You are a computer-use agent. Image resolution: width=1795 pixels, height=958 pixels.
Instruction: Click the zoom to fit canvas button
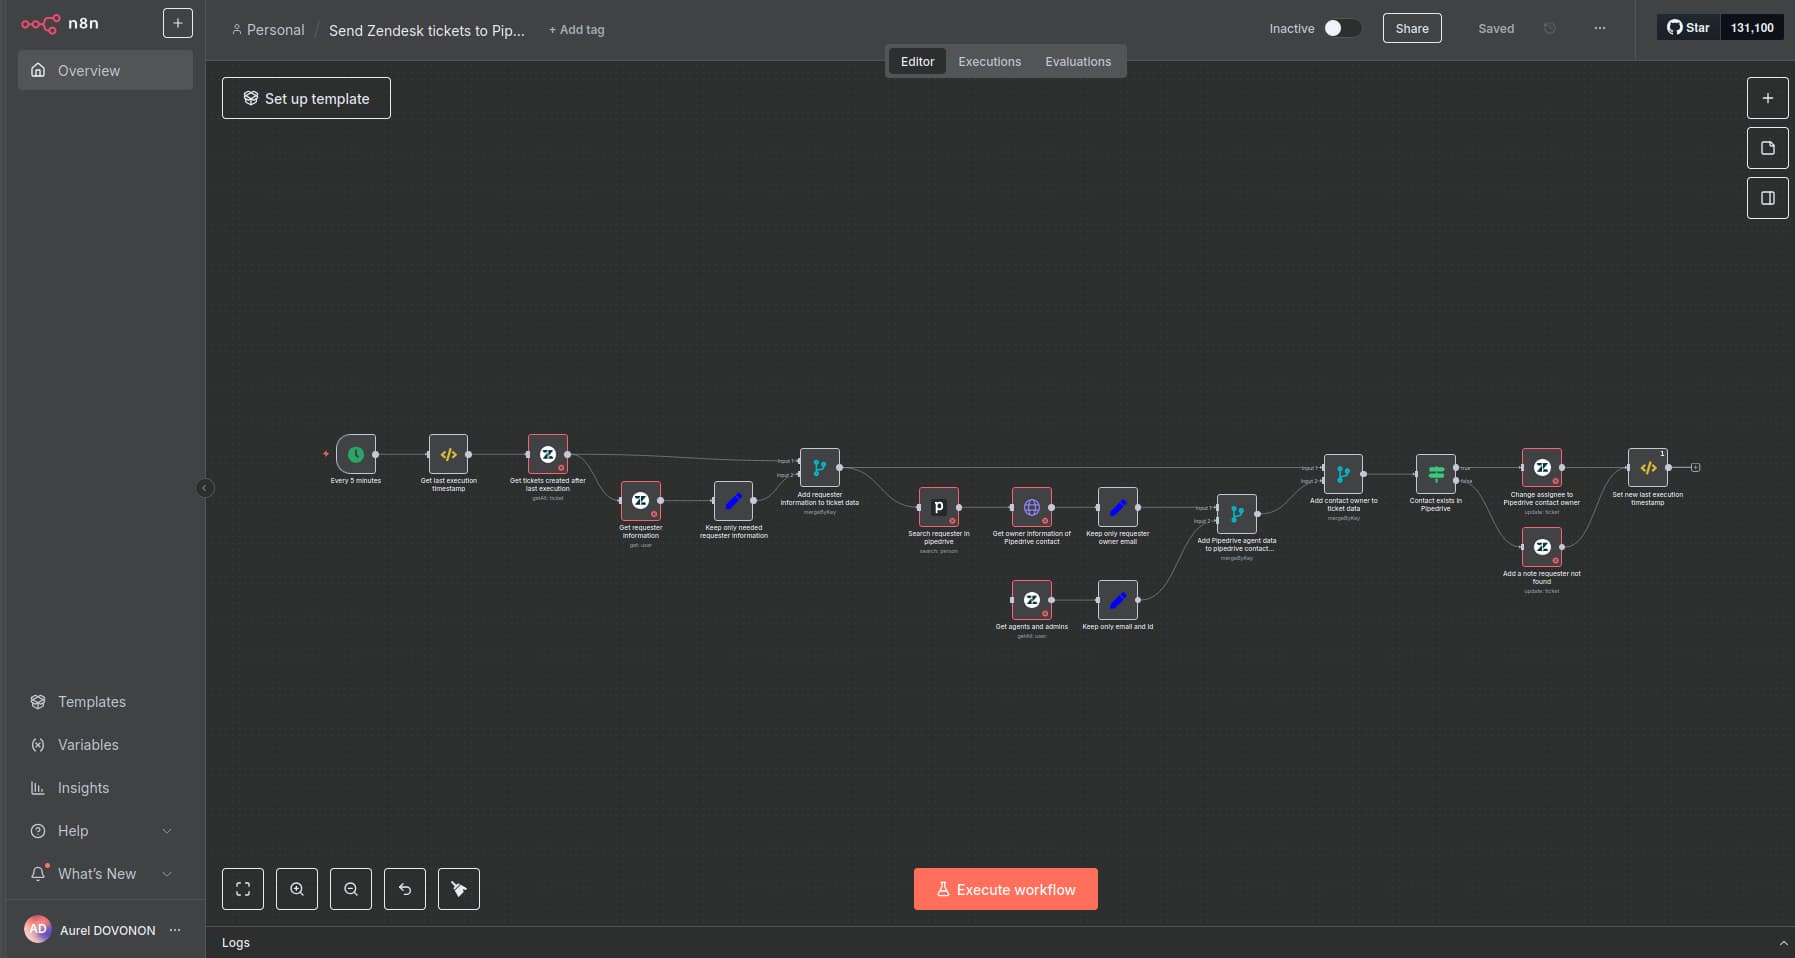pyautogui.click(x=243, y=889)
